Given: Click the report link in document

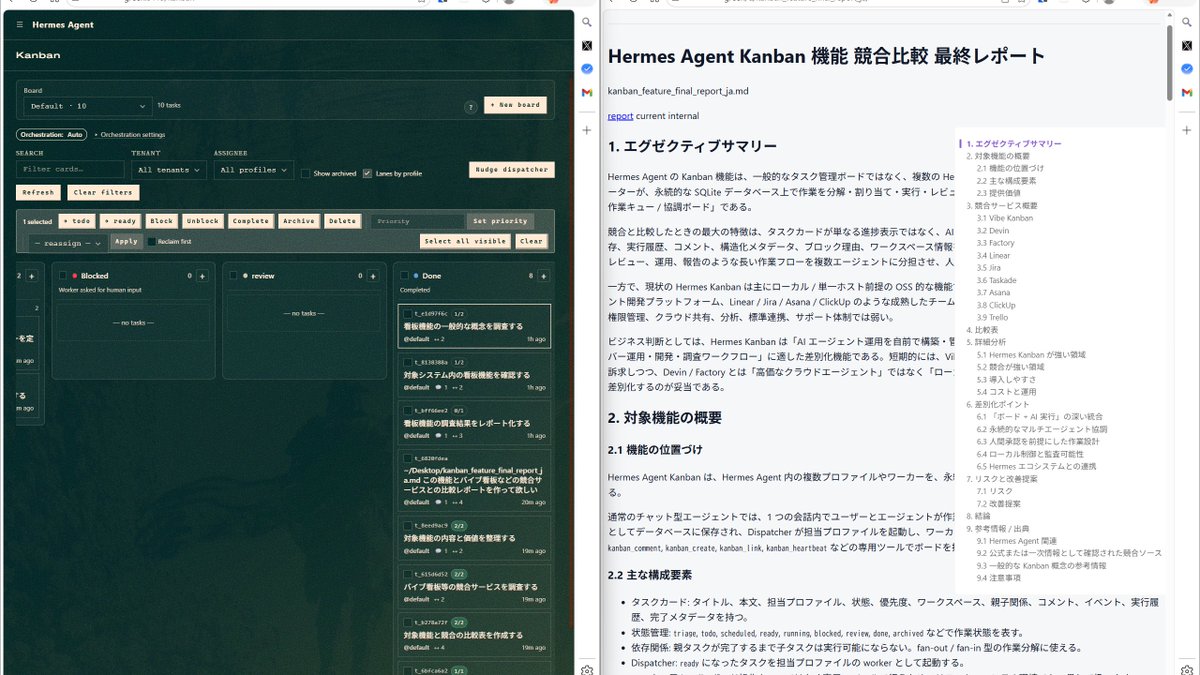Looking at the screenshot, I should coord(620,116).
